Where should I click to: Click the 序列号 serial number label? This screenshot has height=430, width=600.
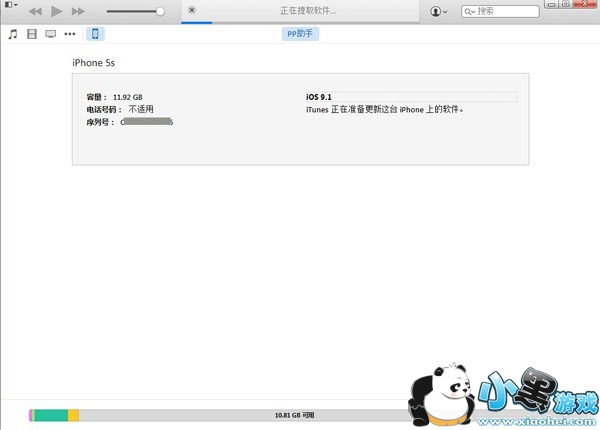tap(100, 122)
